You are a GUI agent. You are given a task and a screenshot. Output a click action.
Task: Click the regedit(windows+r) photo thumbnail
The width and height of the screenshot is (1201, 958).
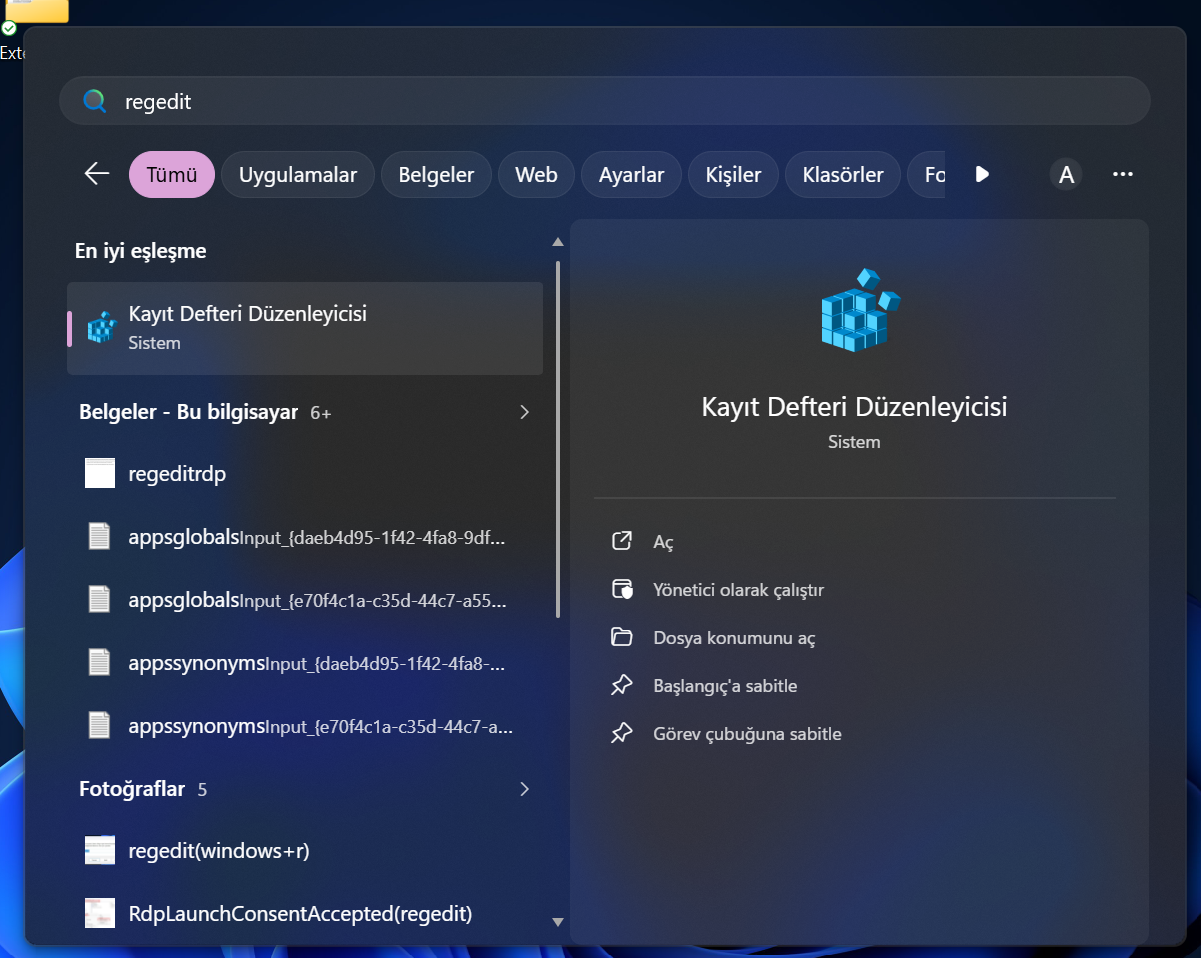(100, 851)
